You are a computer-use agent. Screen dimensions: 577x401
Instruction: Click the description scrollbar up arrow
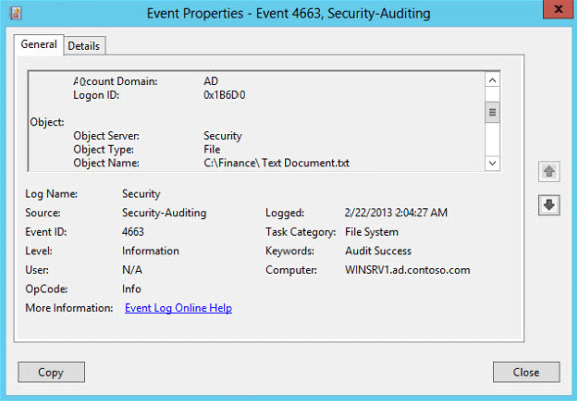(492, 80)
